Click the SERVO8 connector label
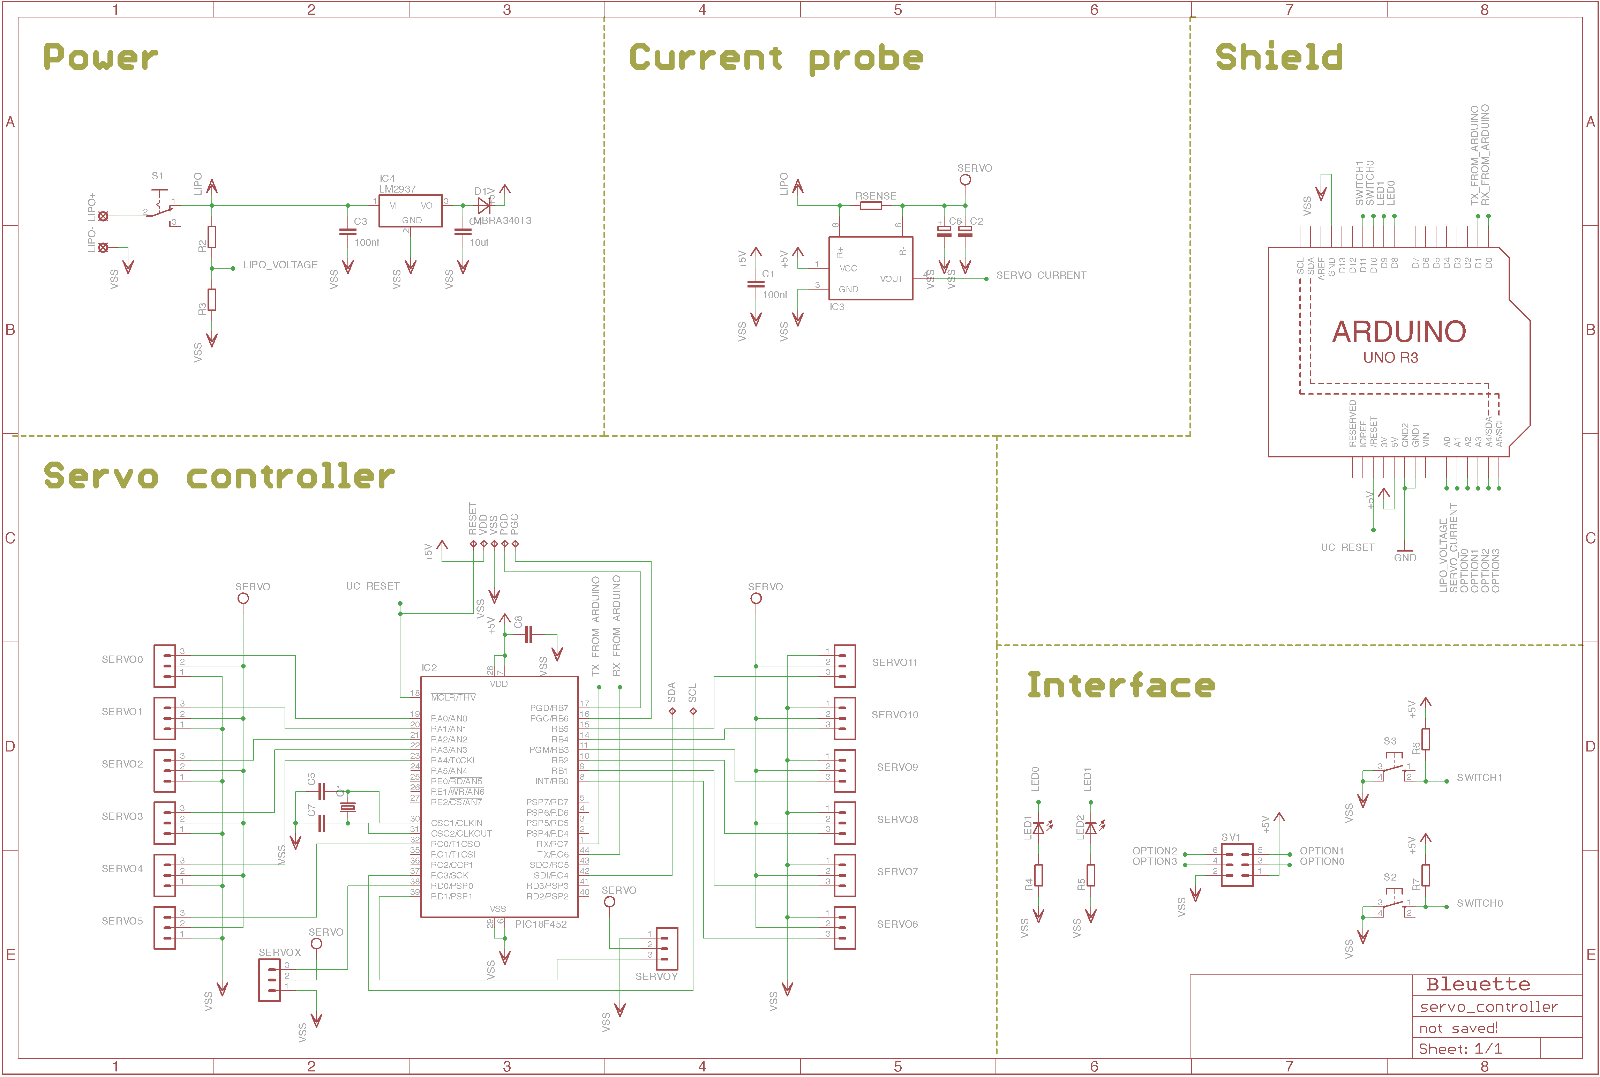The height and width of the screenshot is (1077, 1600). 897,819
